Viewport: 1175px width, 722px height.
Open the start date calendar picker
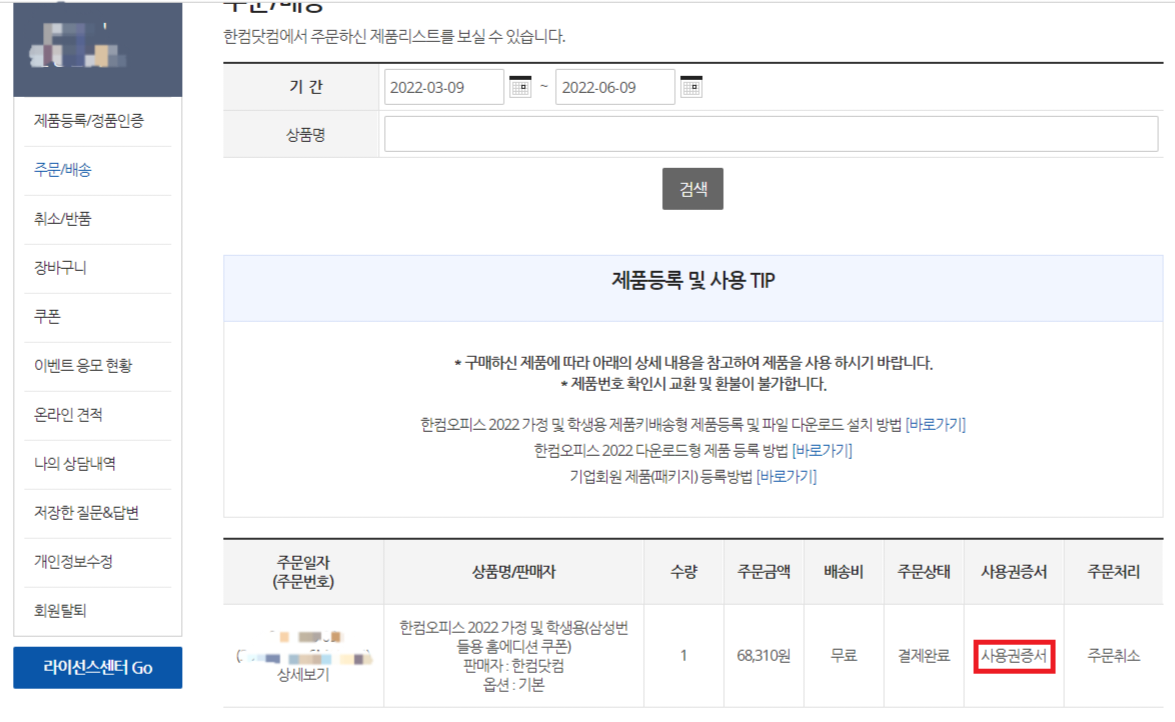click(x=520, y=86)
